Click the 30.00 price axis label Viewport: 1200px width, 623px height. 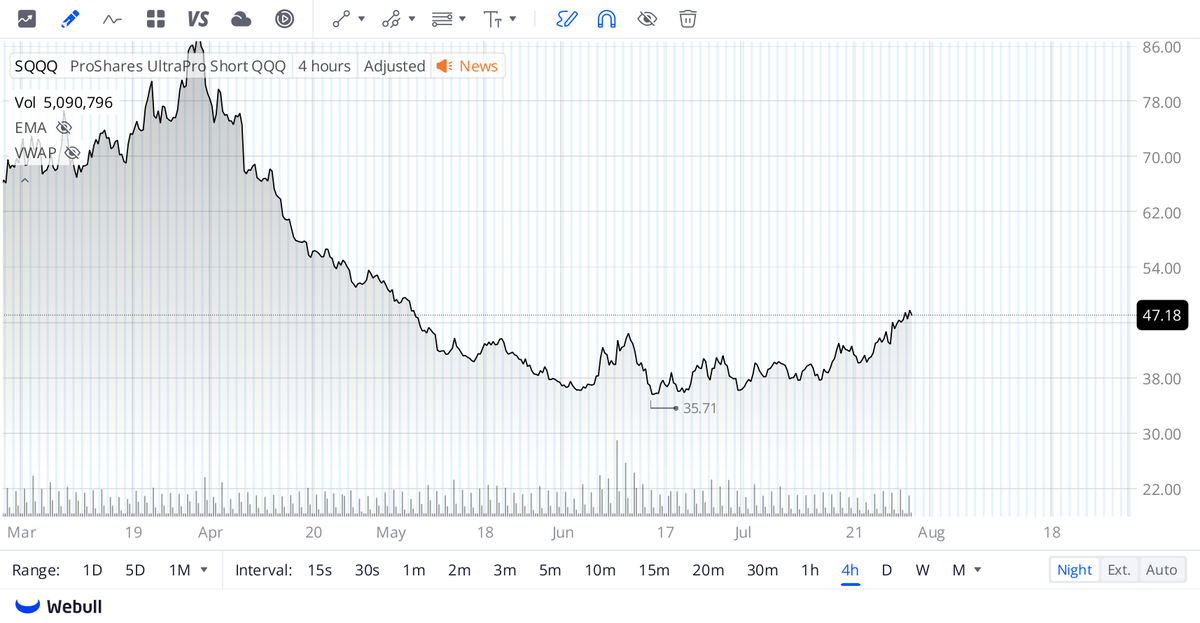pyautogui.click(x=1162, y=434)
